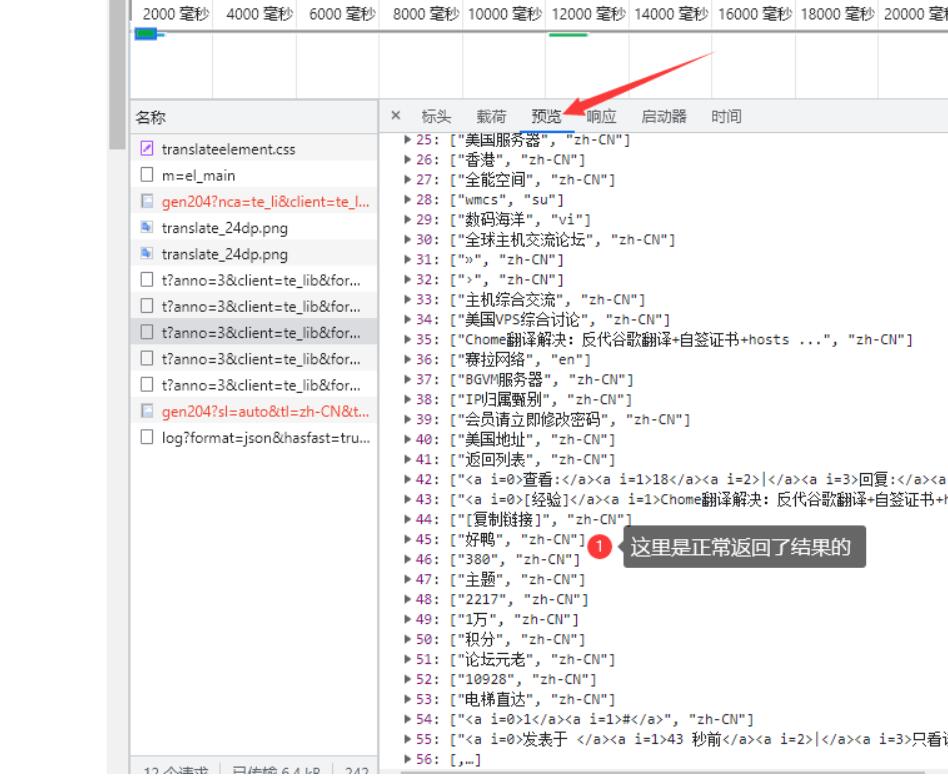Screen dimensions: 948x779
Task: Expand array entry 39 会员请立即修改密码
Action: [407, 419]
